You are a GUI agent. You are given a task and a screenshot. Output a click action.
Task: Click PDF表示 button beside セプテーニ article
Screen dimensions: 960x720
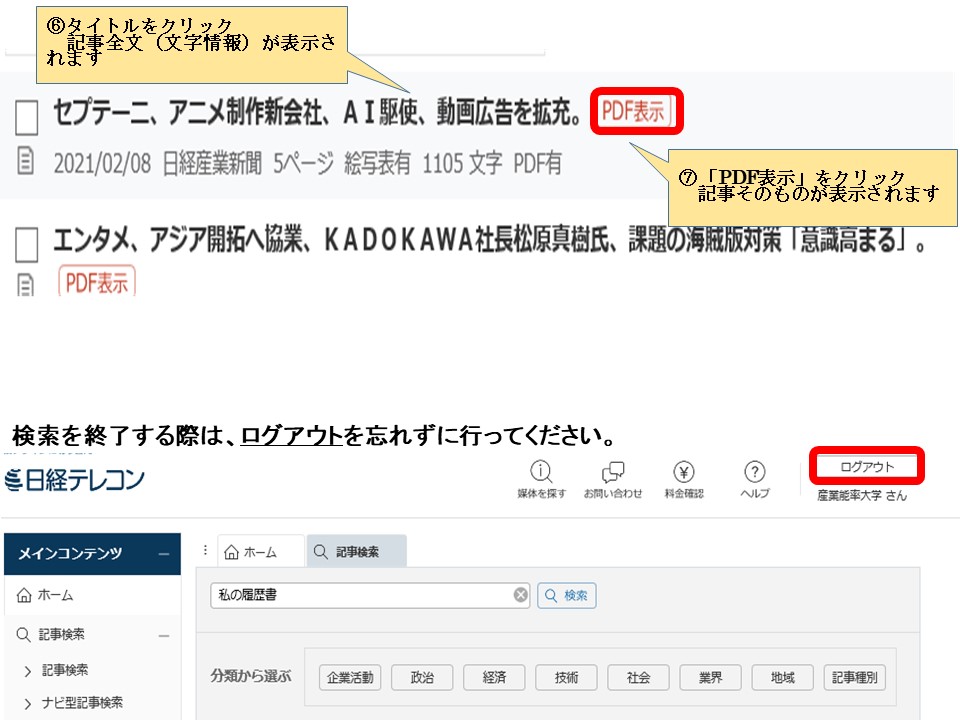coord(634,111)
